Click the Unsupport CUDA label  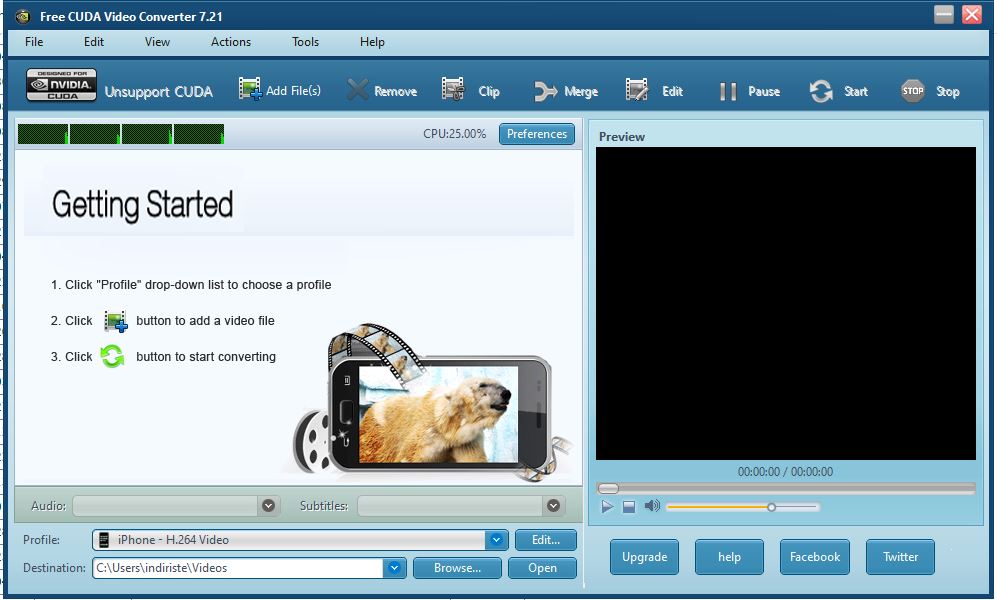pyautogui.click(x=158, y=92)
